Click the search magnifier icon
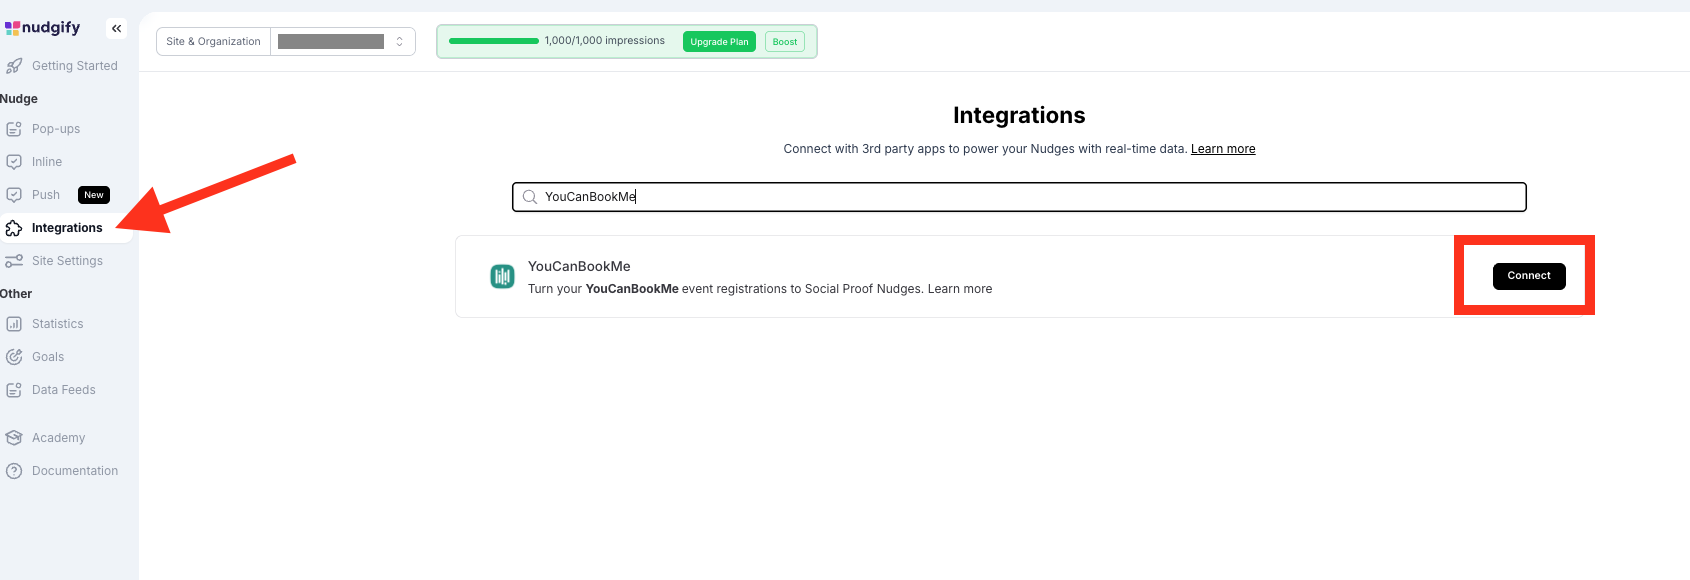1690x580 pixels. (x=530, y=197)
